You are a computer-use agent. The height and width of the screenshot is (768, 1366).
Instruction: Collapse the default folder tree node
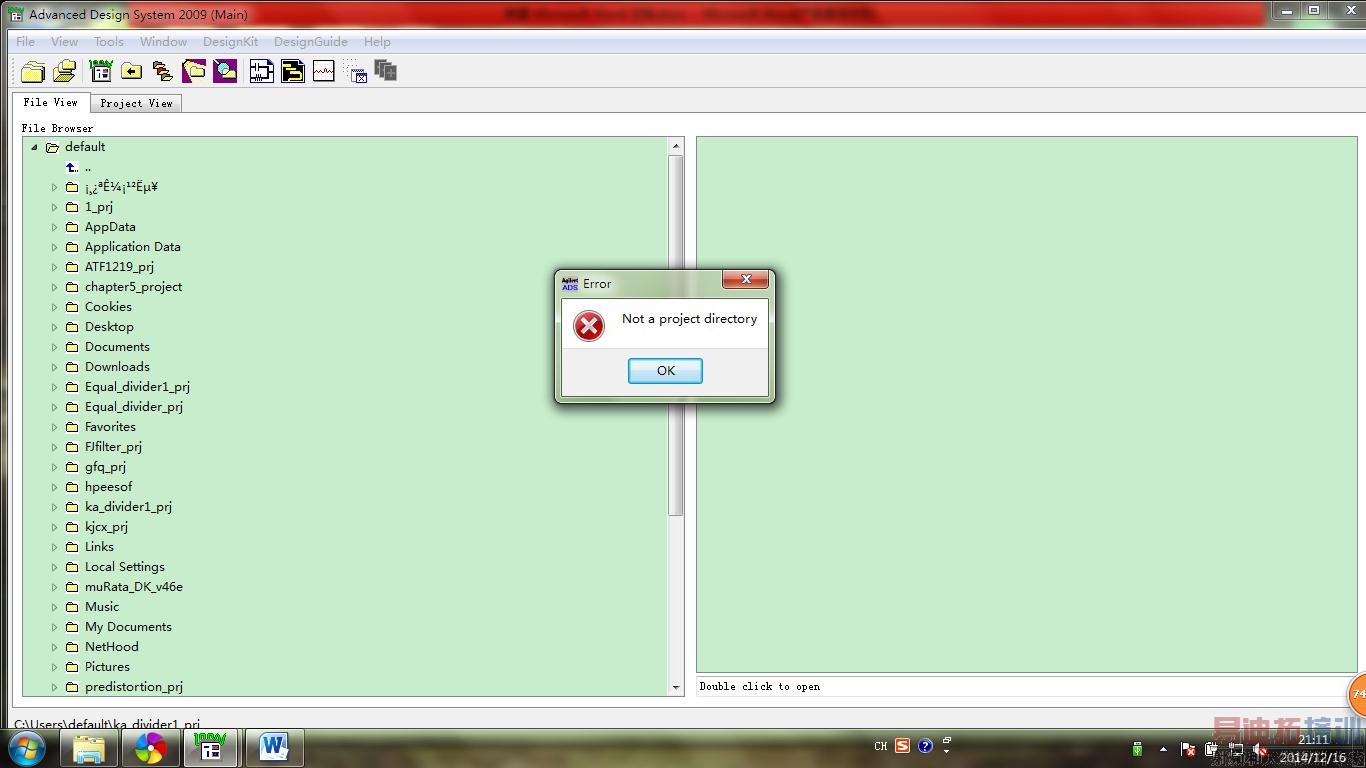coord(35,147)
